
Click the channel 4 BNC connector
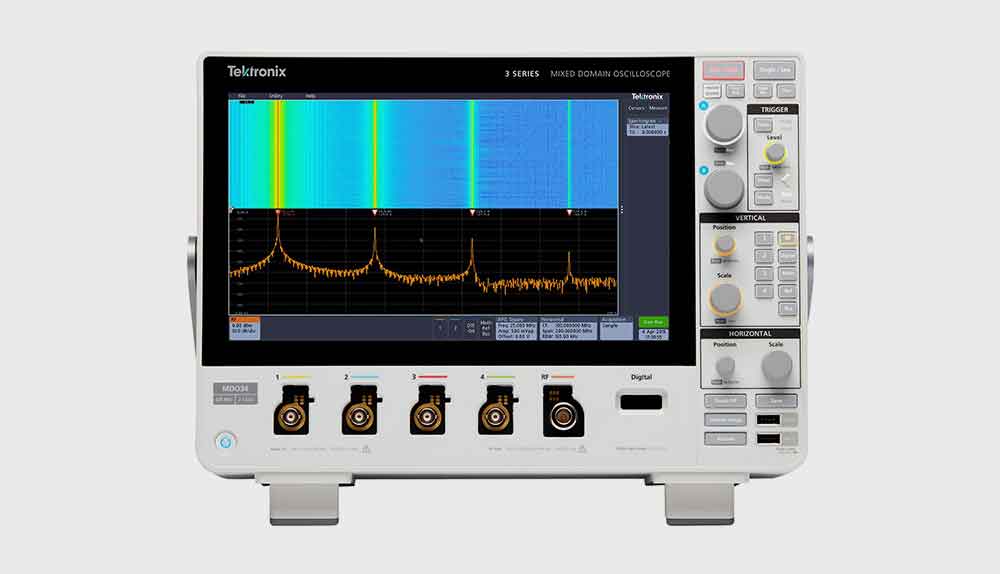[x=496, y=418]
